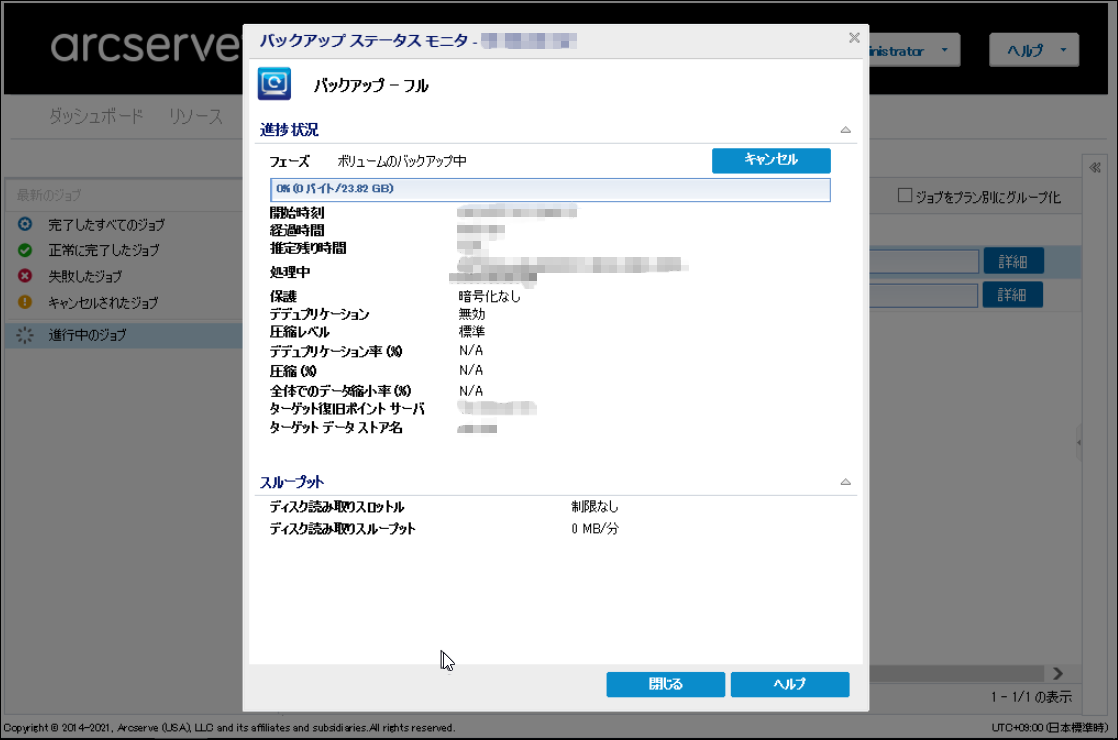This screenshot has height=740, width=1118.
Task: Click the 0 MB/分 throughput value
Action: [x=595, y=528]
